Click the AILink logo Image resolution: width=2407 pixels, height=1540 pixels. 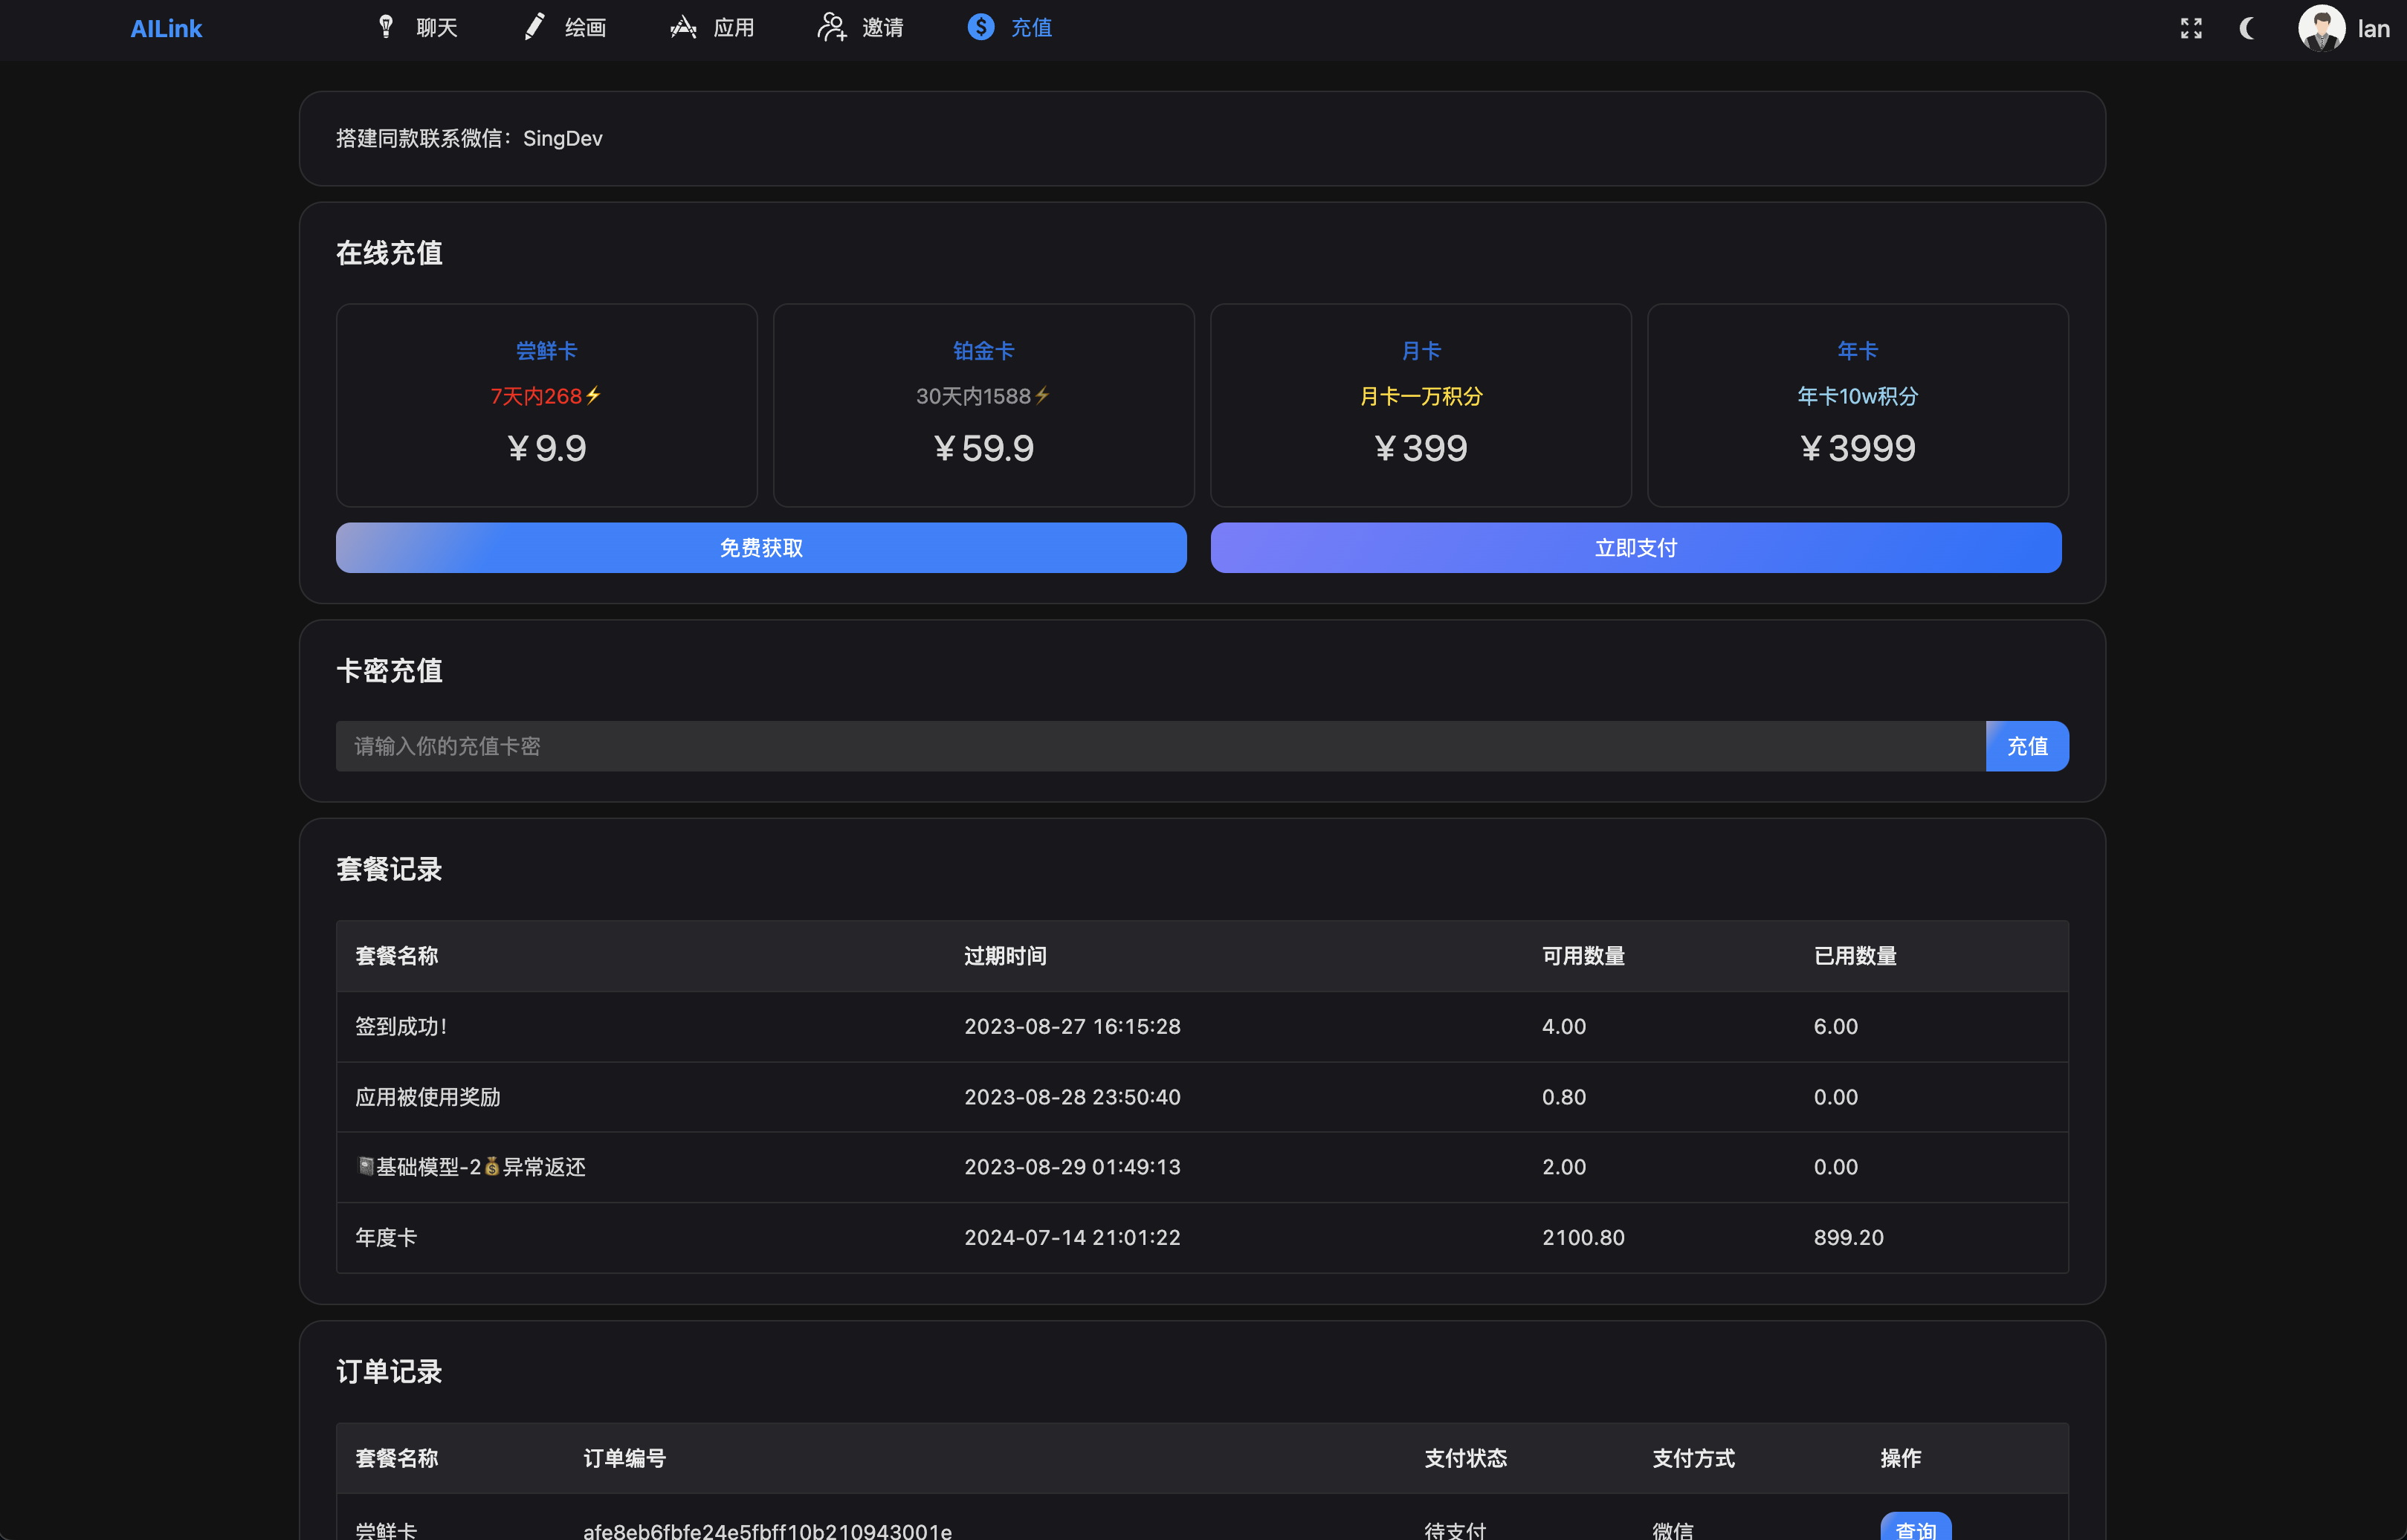[166, 28]
